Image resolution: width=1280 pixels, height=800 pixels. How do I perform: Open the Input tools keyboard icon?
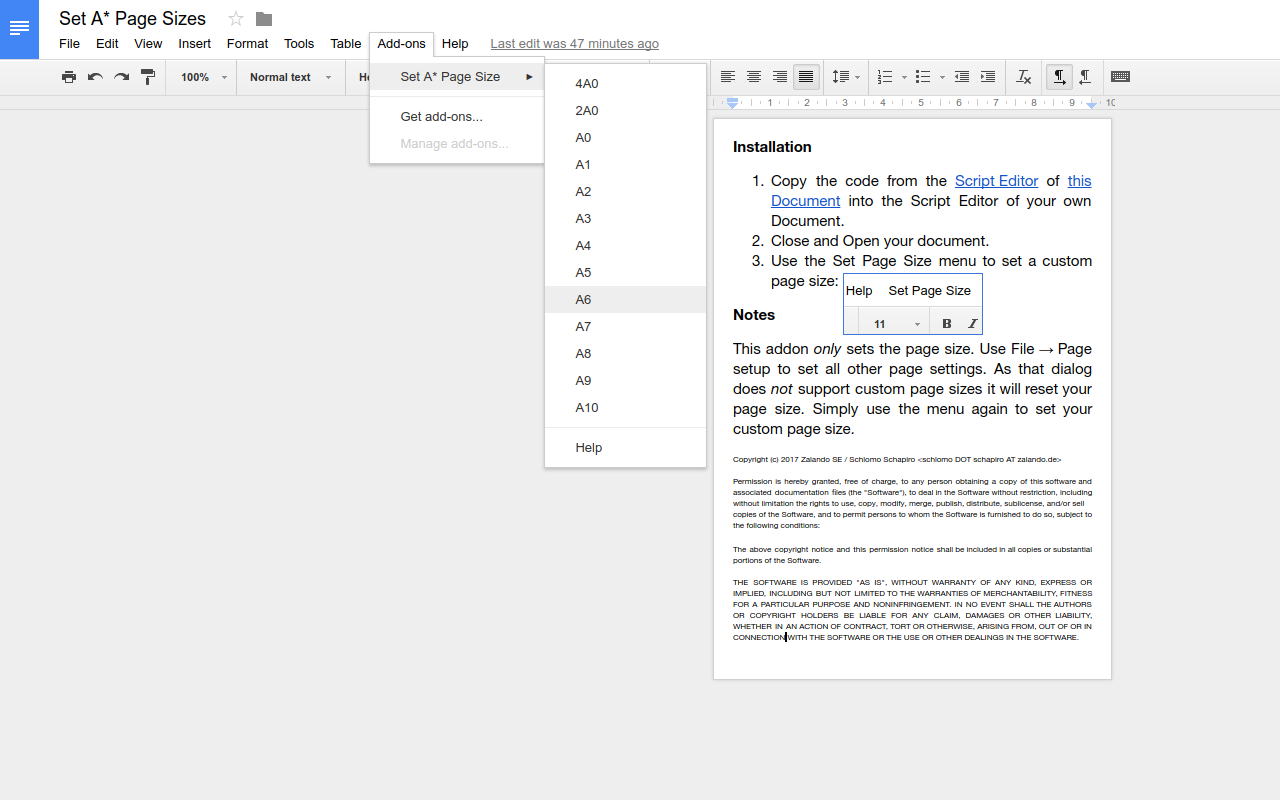click(x=1120, y=77)
